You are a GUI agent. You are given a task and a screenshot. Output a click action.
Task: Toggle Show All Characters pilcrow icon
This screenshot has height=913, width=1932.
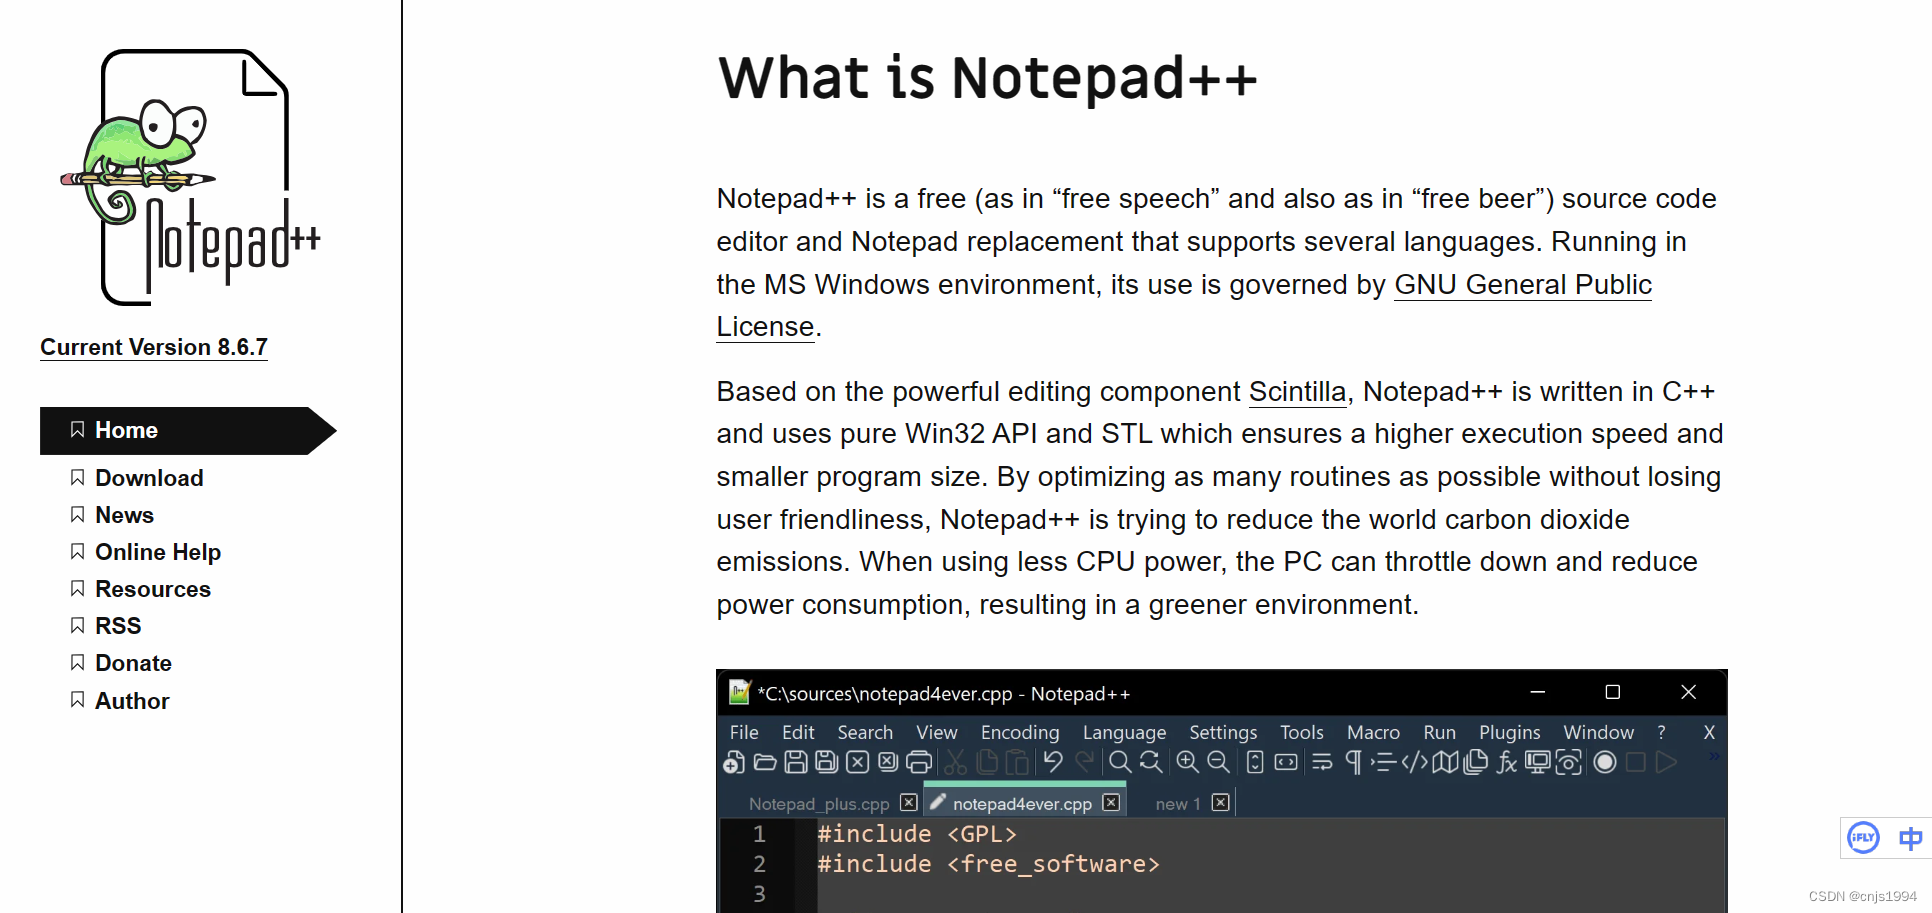pyautogui.click(x=1353, y=763)
